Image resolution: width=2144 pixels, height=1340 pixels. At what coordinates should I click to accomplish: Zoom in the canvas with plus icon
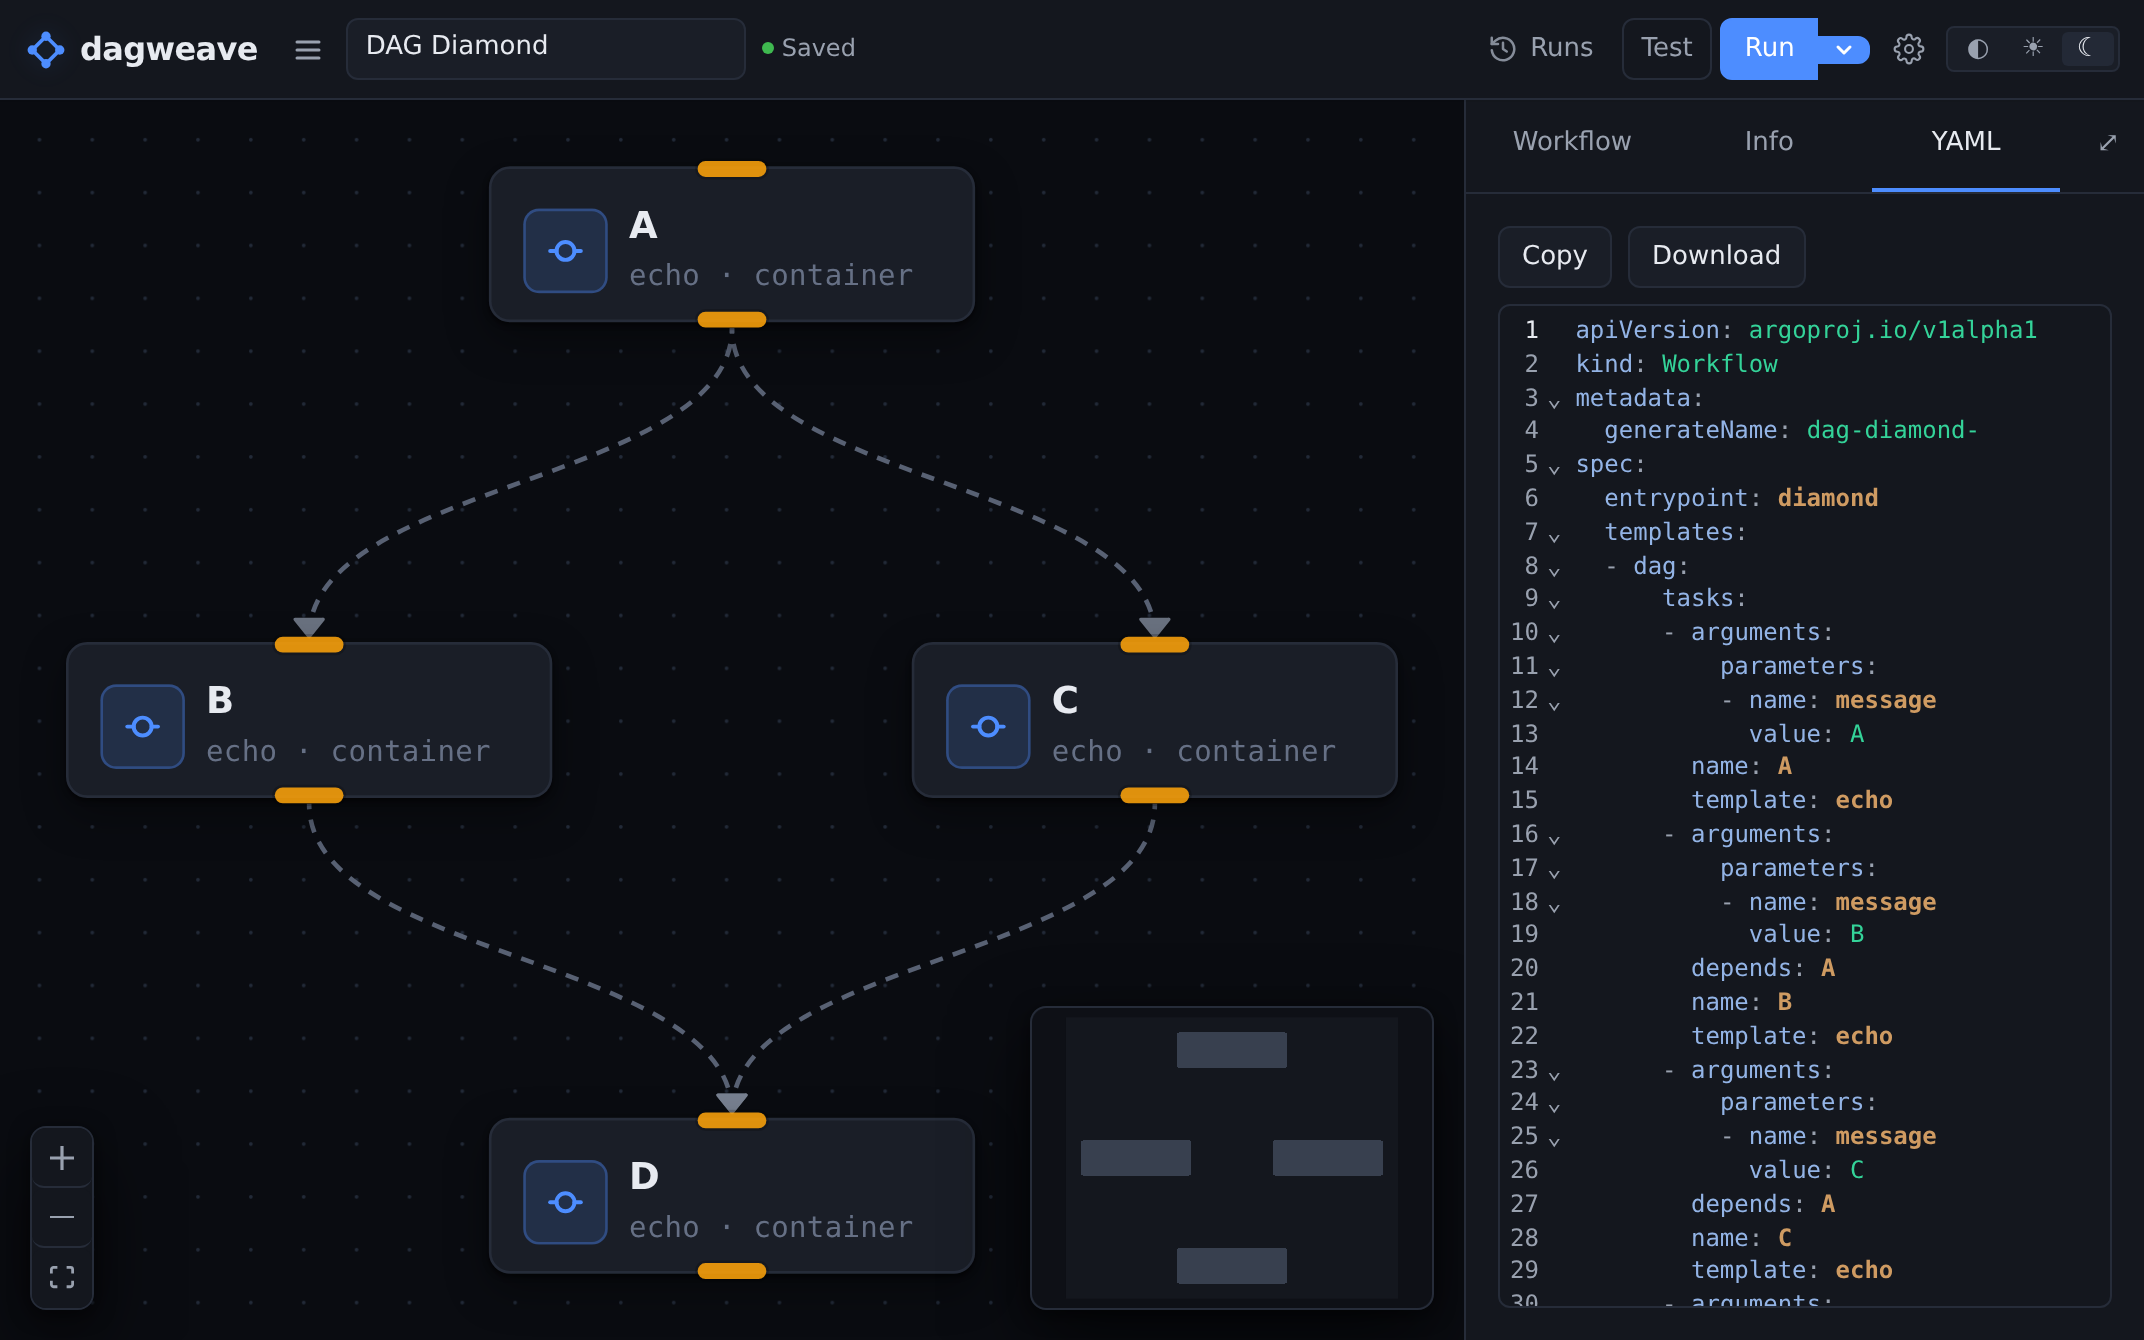coord(62,1158)
